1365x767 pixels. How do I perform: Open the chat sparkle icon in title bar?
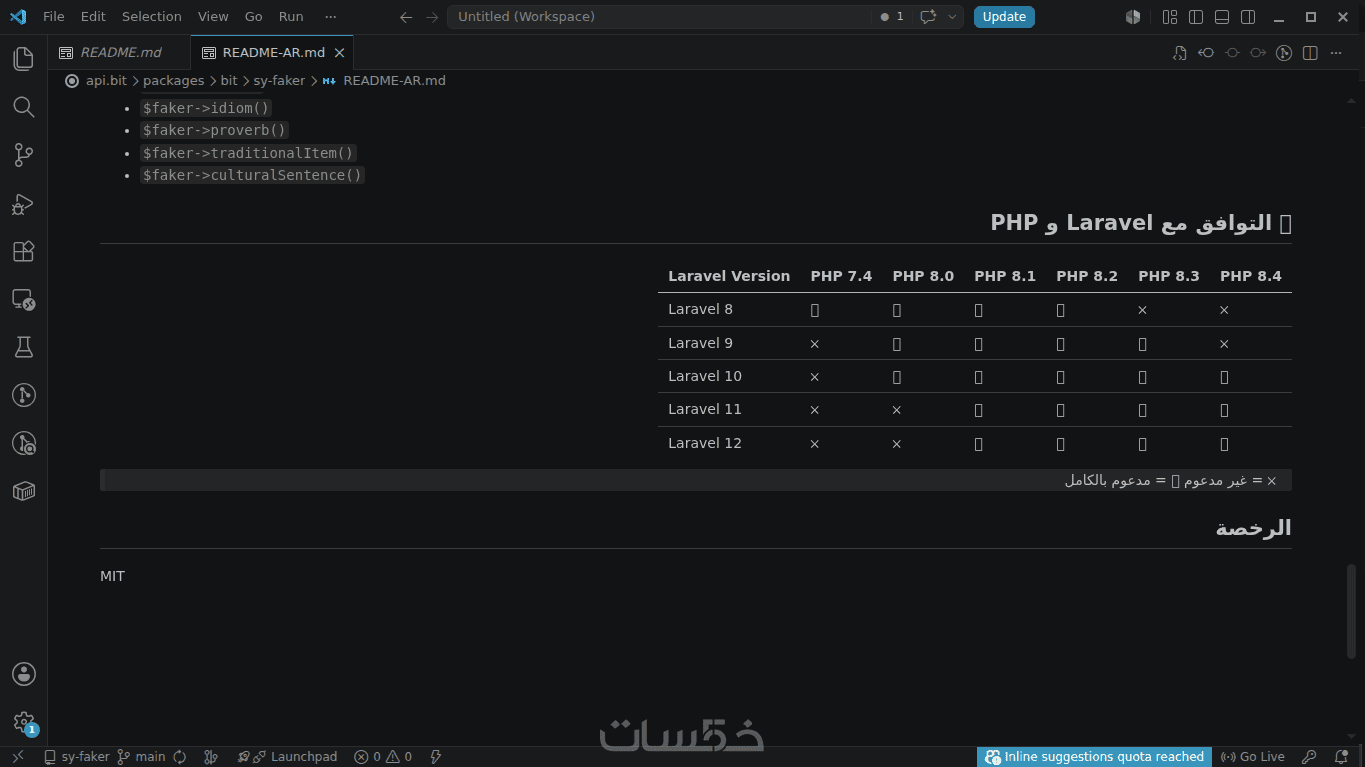(x=928, y=17)
